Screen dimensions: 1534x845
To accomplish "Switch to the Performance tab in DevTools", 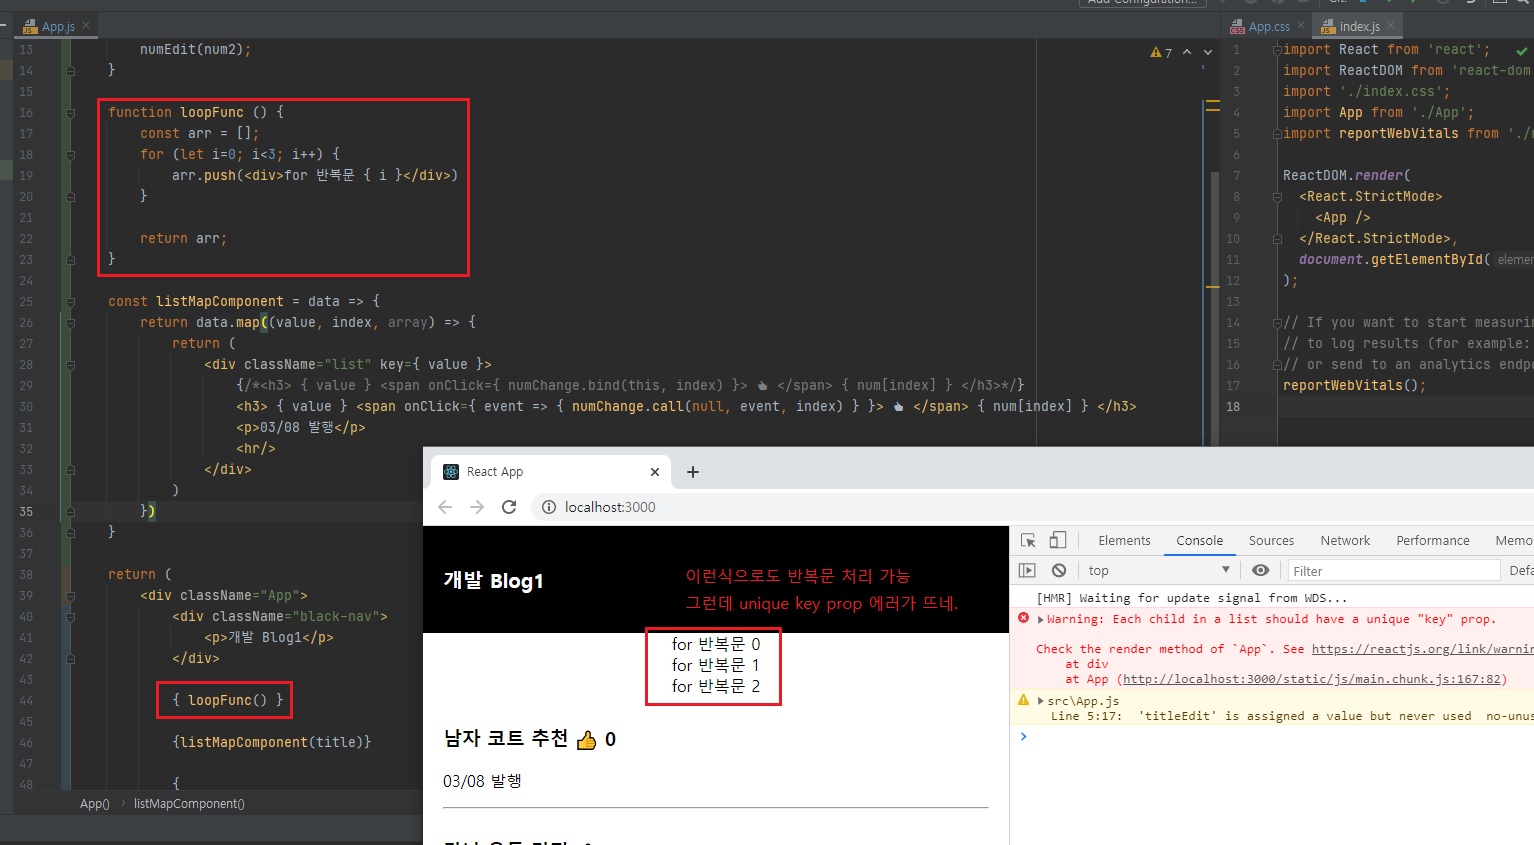I will click(1432, 541).
